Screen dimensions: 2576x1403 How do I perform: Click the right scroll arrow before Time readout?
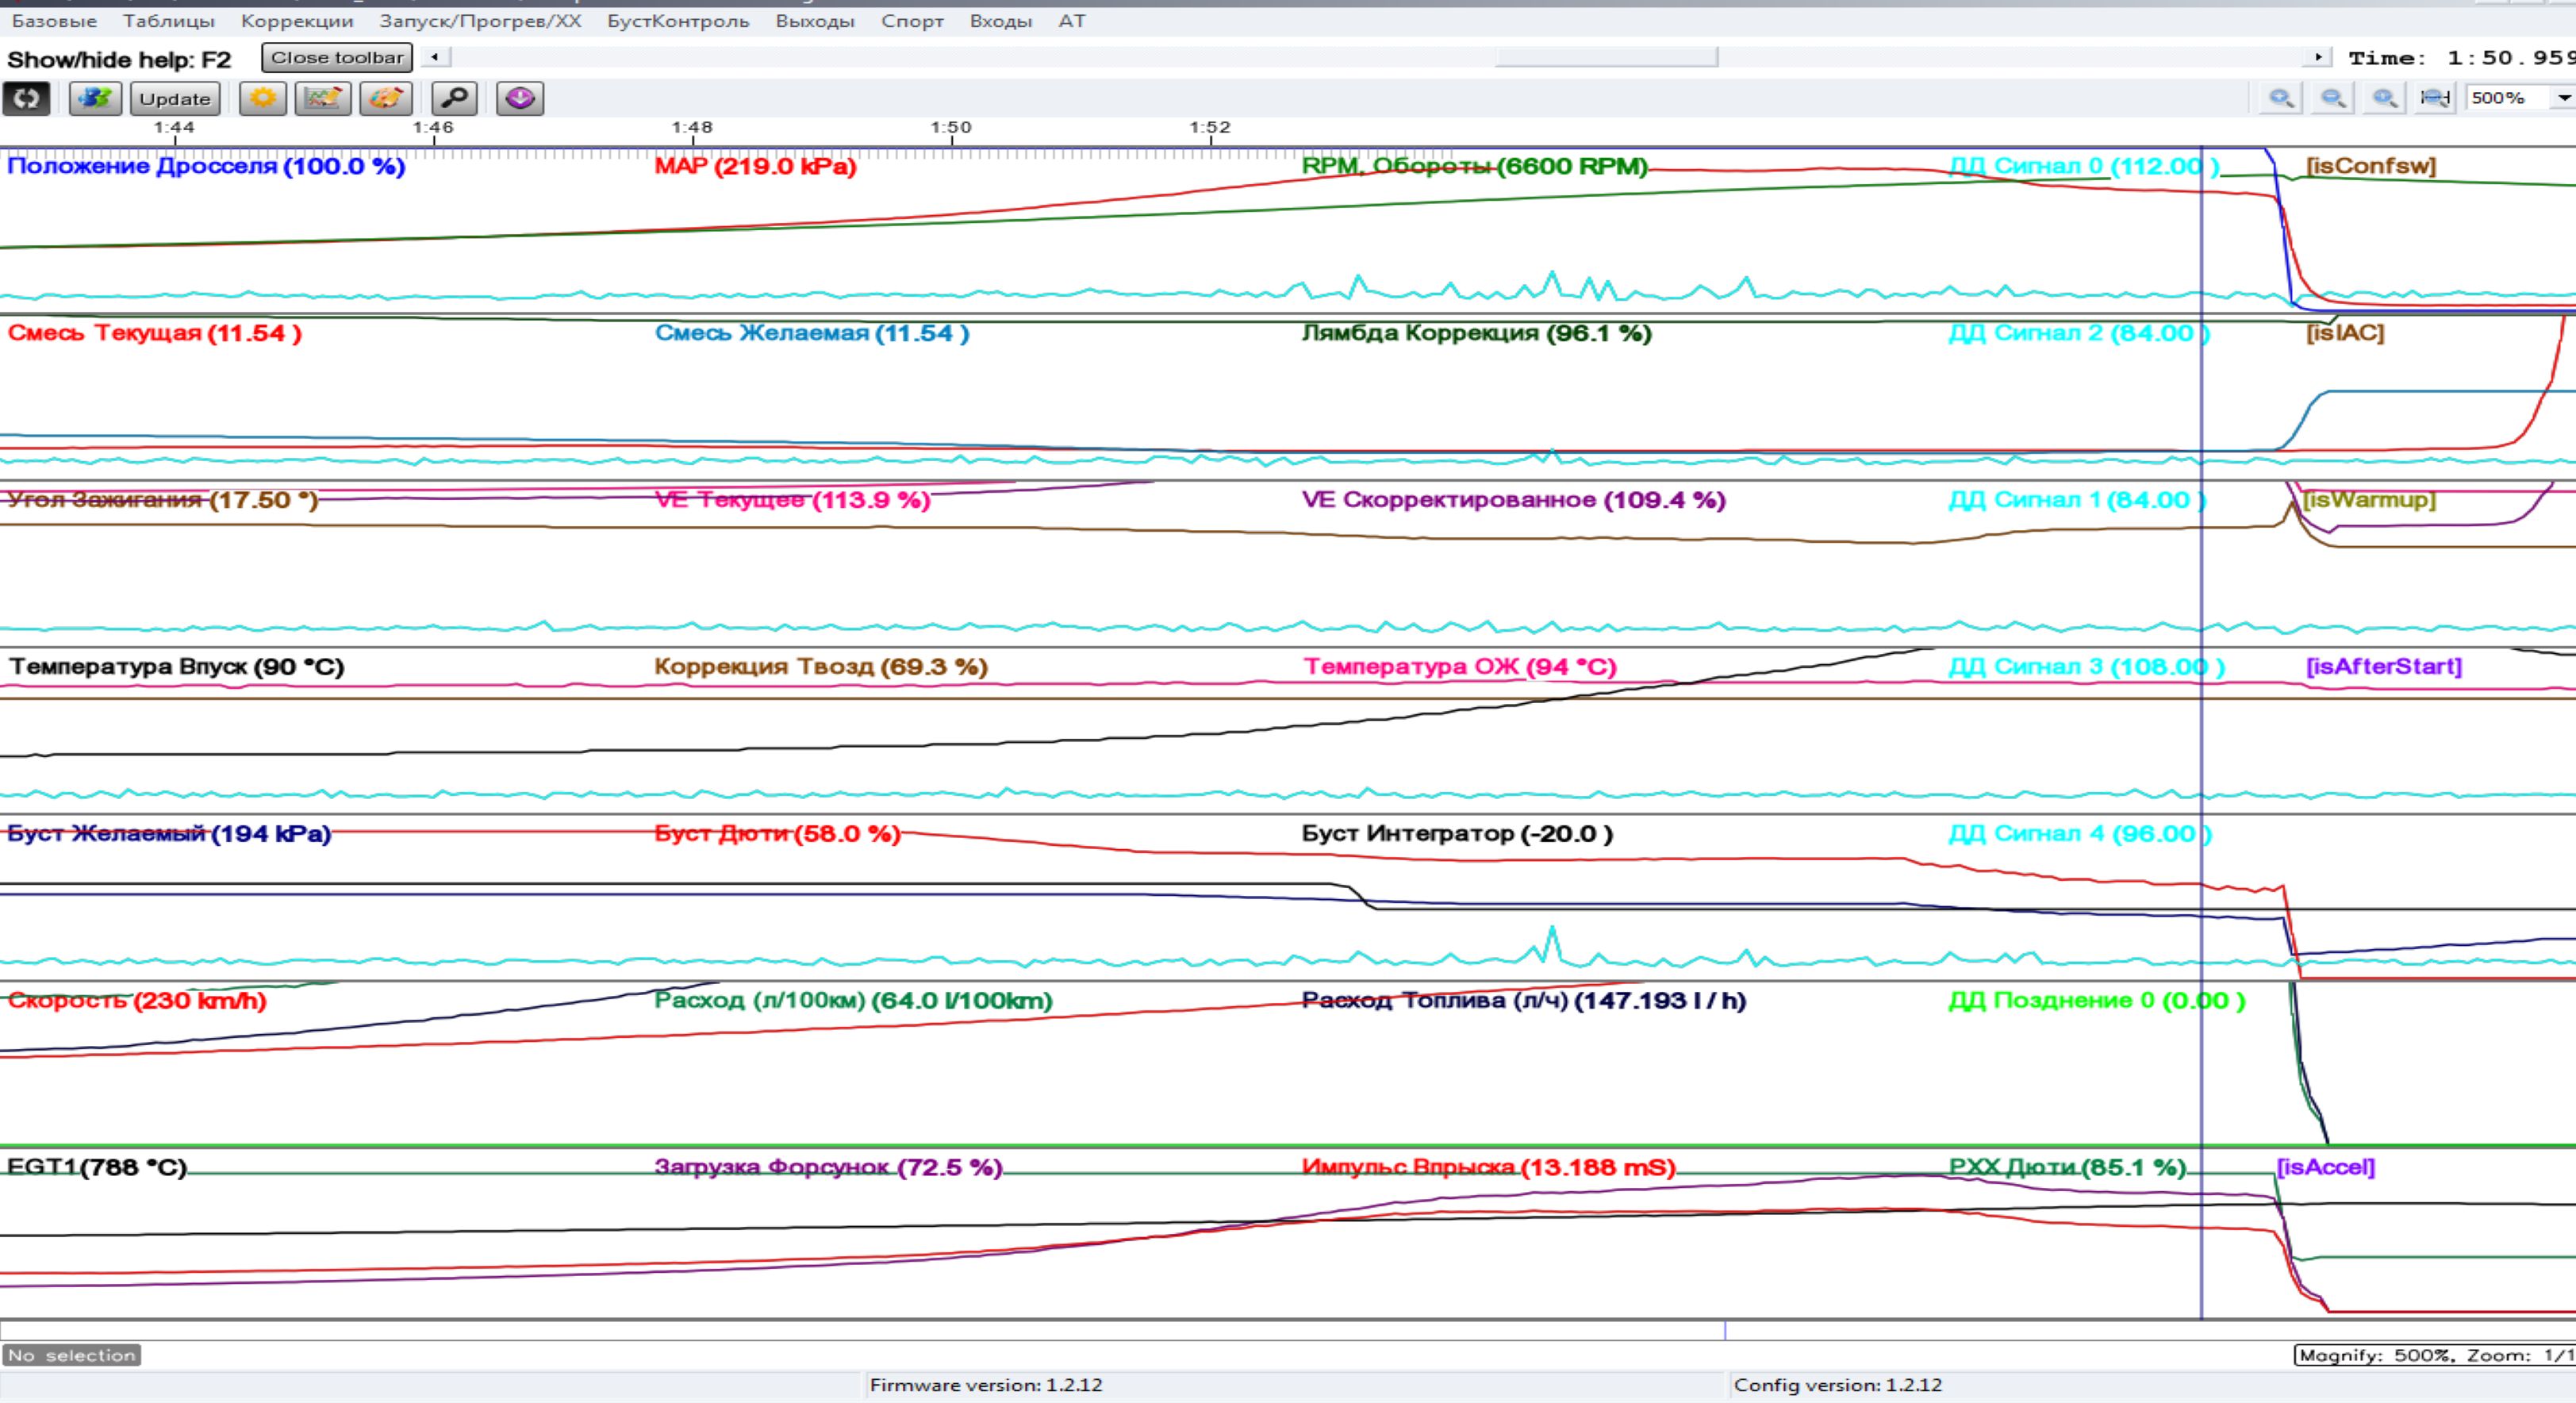[2318, 57]
